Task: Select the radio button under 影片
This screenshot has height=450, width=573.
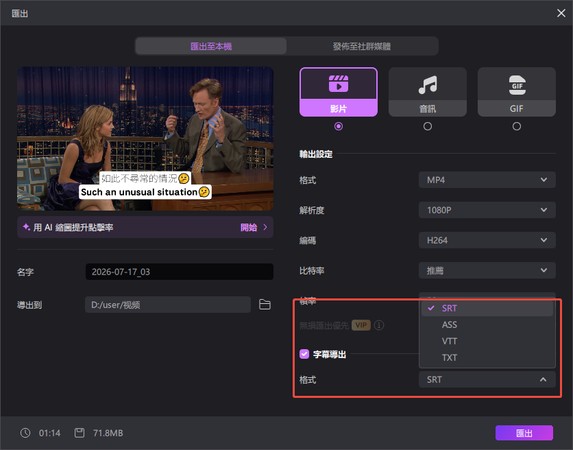Action: [338, 126]
